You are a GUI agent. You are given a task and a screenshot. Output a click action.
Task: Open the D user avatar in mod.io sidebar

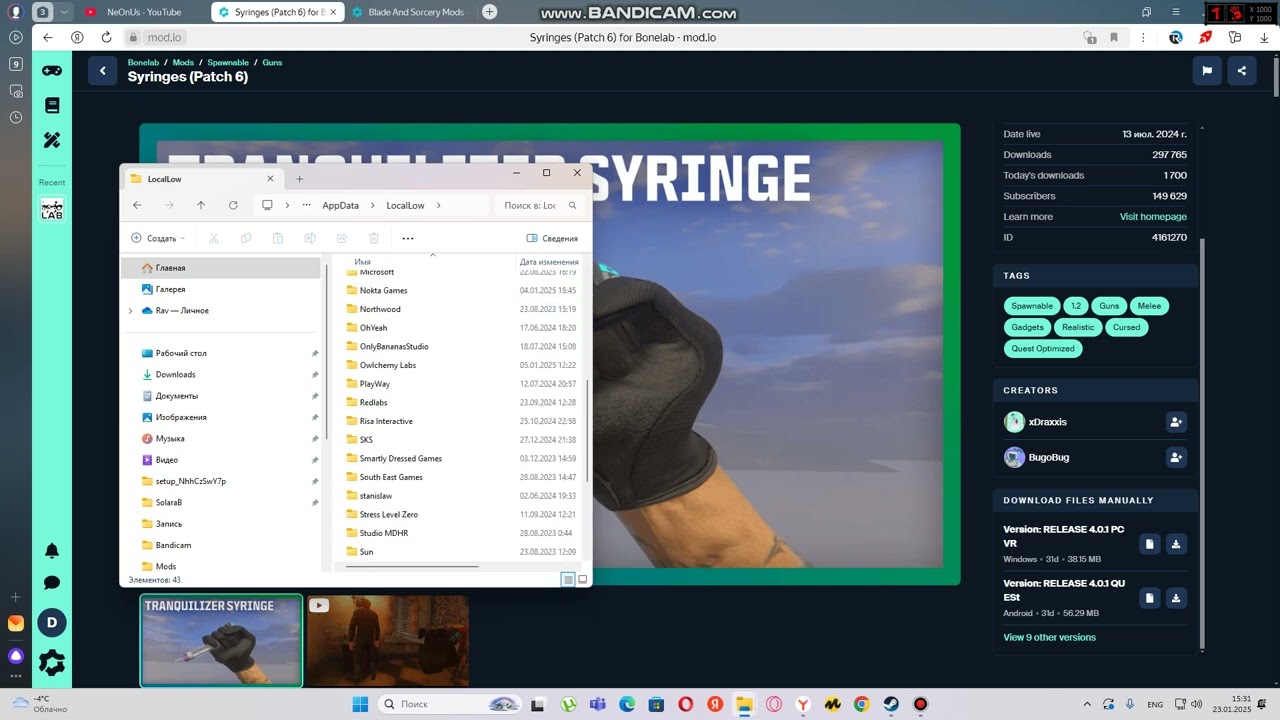pyautogui.click(x=52, y=623)
